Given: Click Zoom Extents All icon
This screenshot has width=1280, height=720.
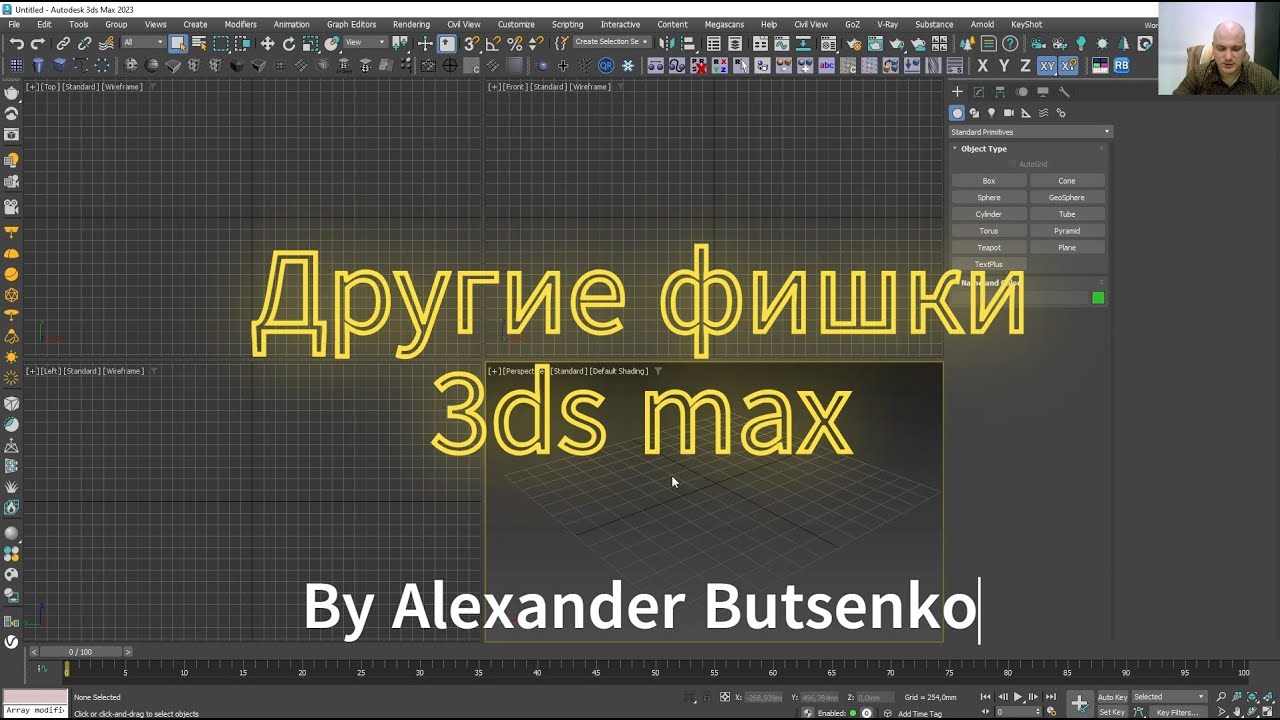Looking at the screenshot, I should 1268,697.
